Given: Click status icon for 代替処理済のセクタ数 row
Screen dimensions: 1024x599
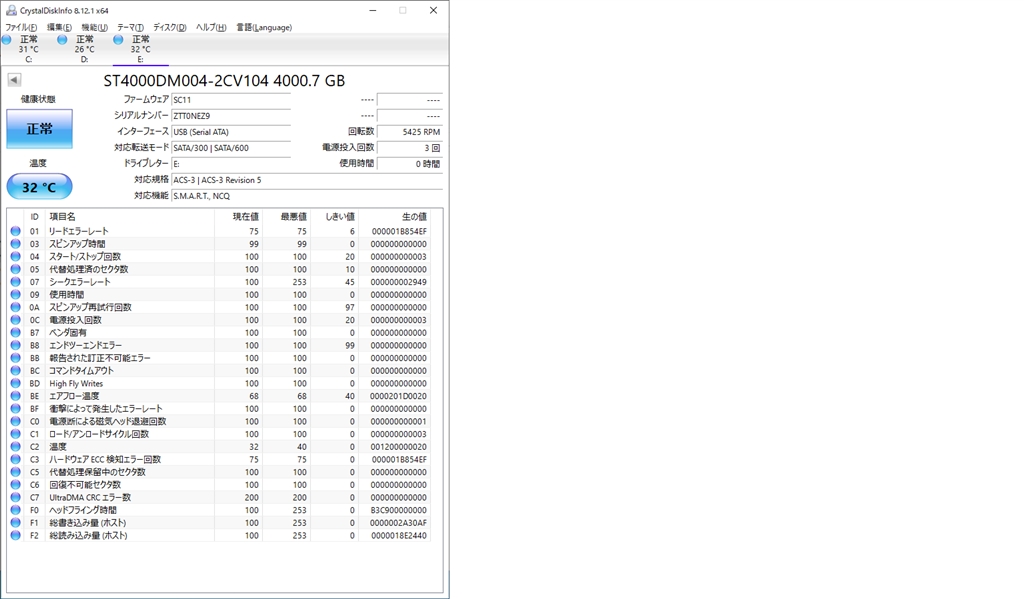Looking at the screenshot, I should (x=16, y=269).
